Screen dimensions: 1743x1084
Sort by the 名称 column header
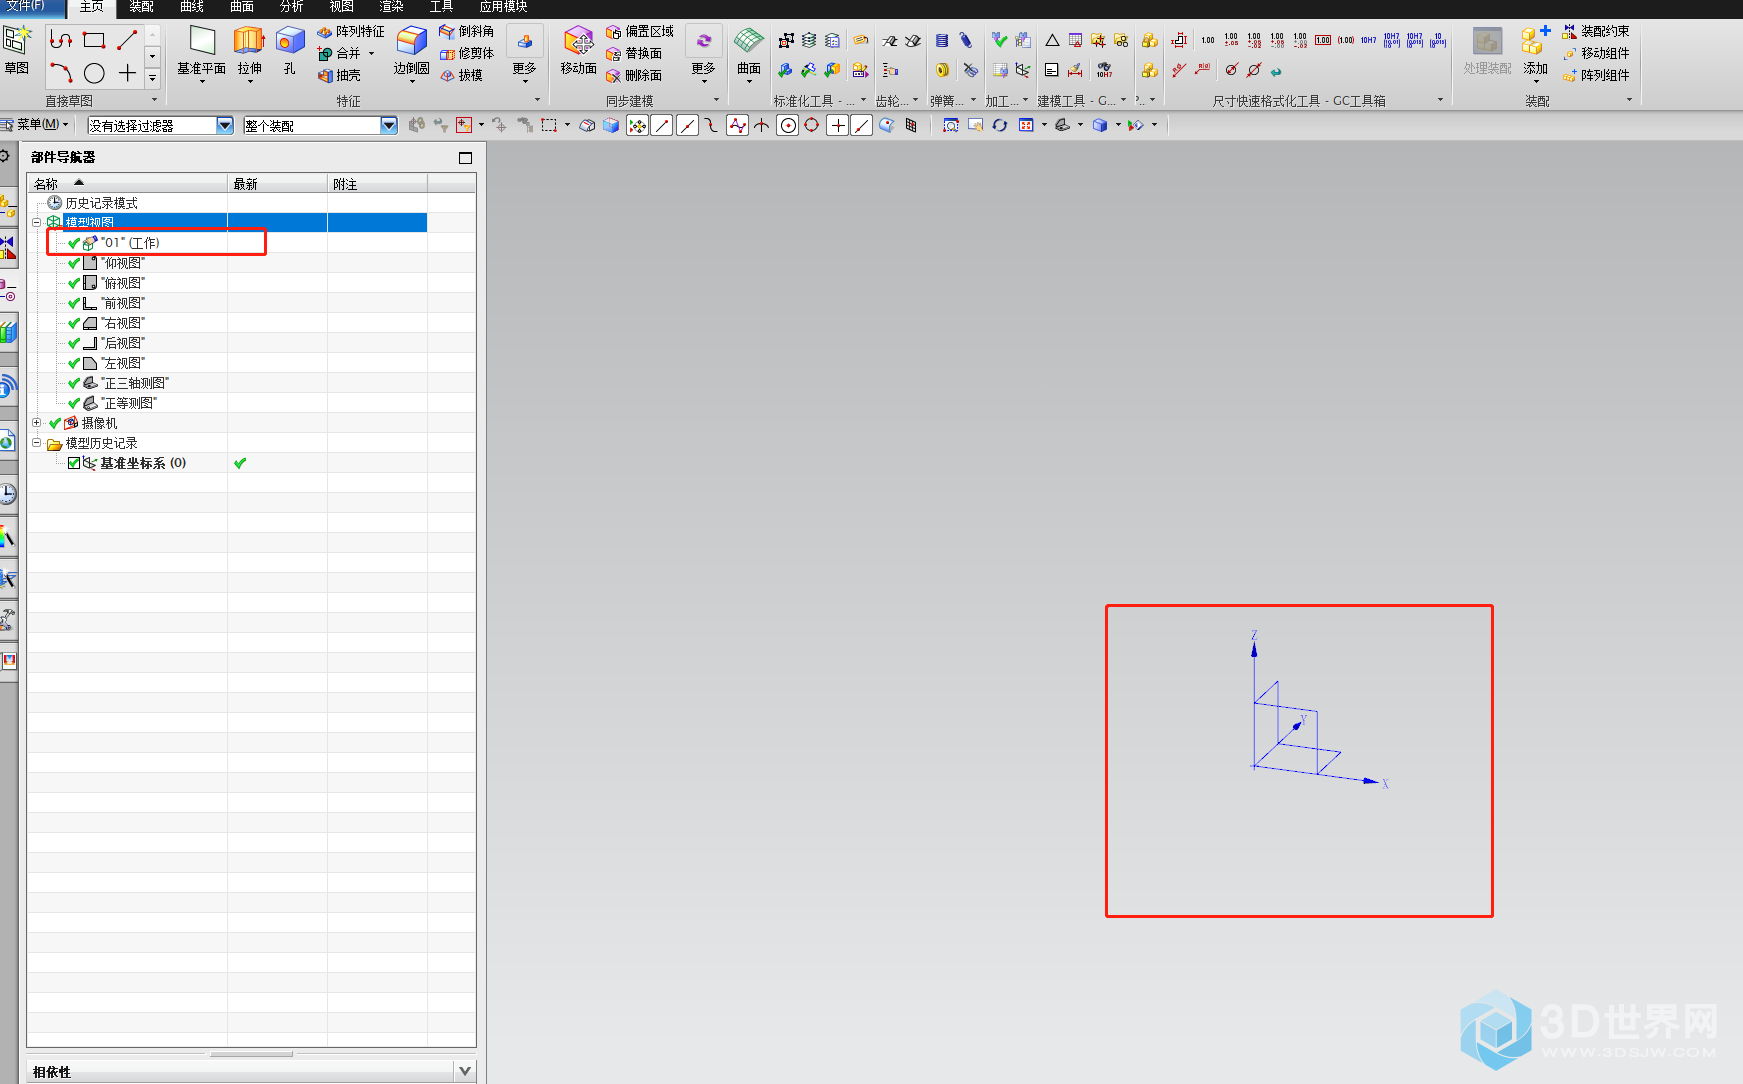coord(128,184)
